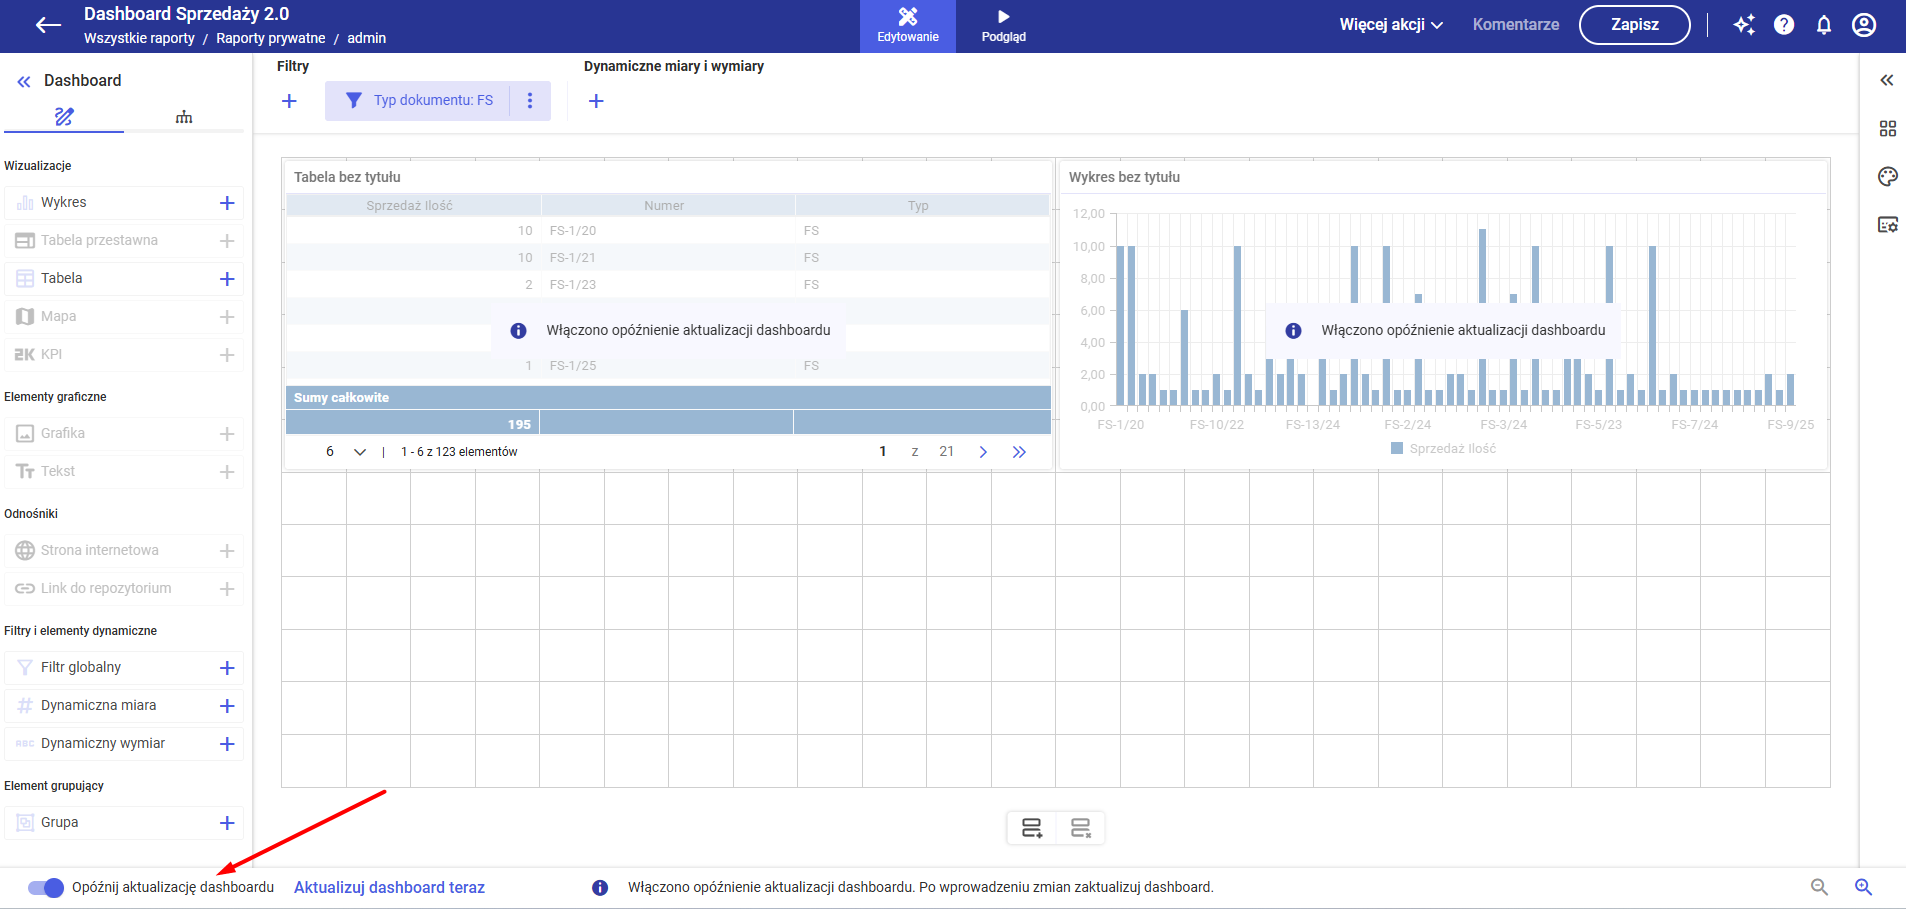Expand the Więcej akcji dropdown
The image size is (1906, 909).
1391,25
